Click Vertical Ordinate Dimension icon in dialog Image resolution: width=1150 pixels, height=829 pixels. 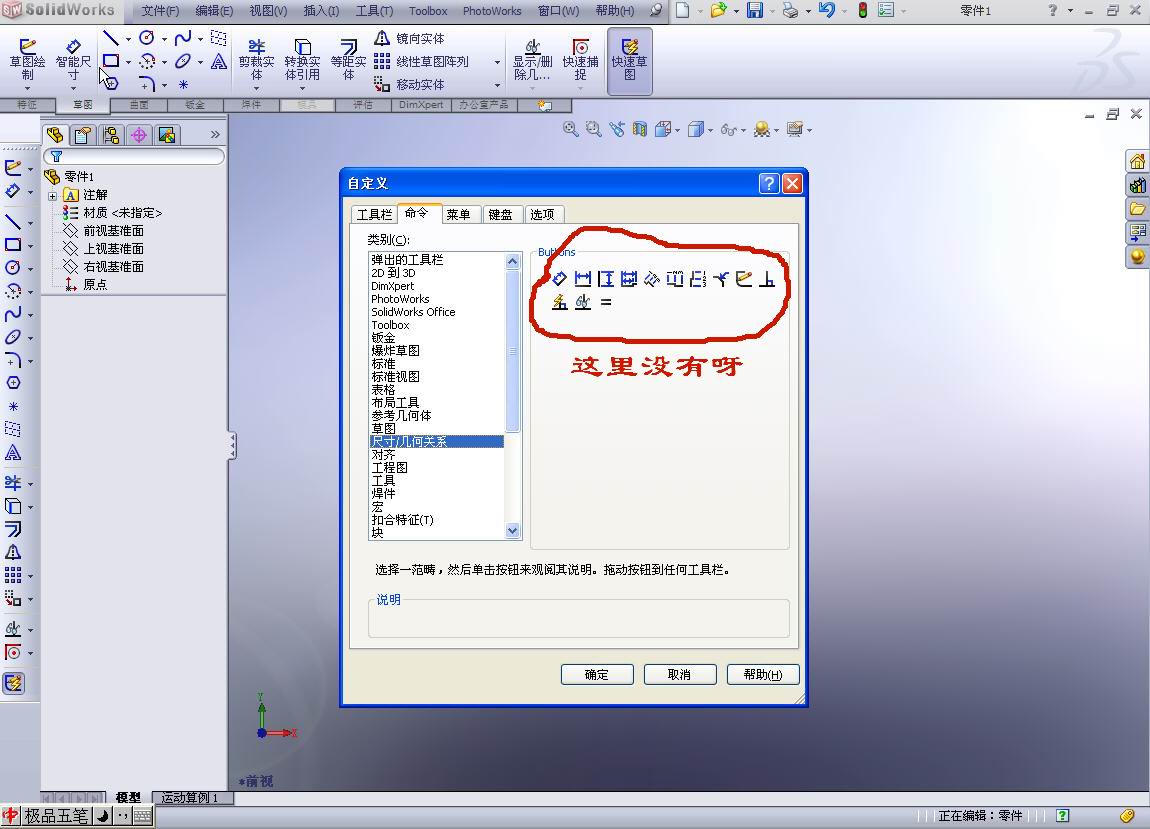point(697,279)
